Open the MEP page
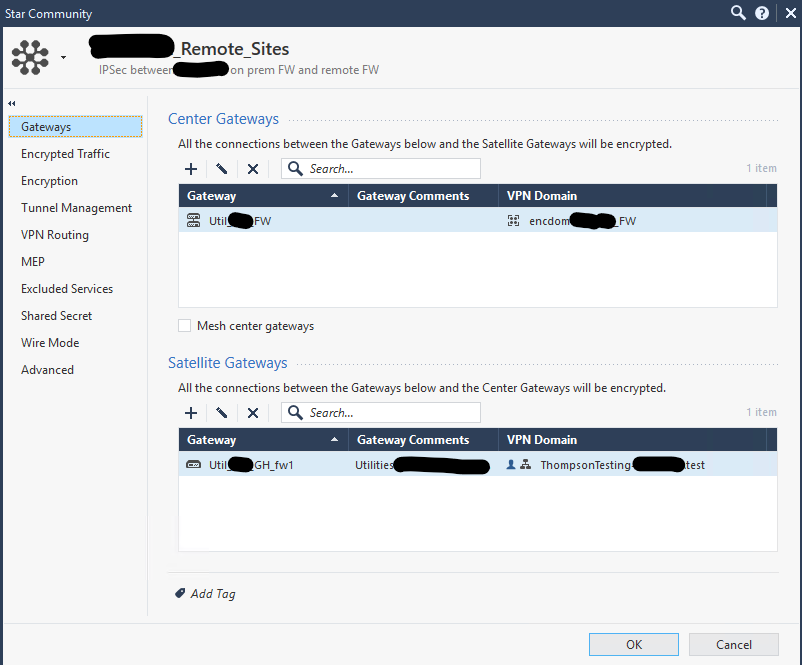Viewport: 802px width, 665px height. pos(33,262)
